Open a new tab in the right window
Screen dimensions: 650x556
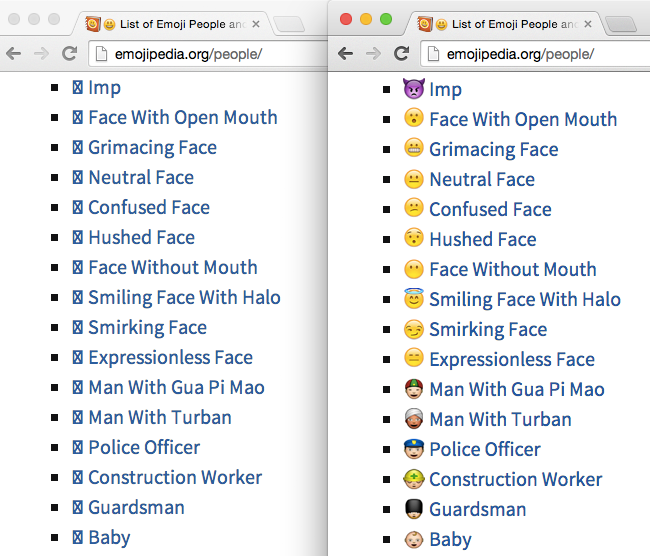(x=621, y=24)
